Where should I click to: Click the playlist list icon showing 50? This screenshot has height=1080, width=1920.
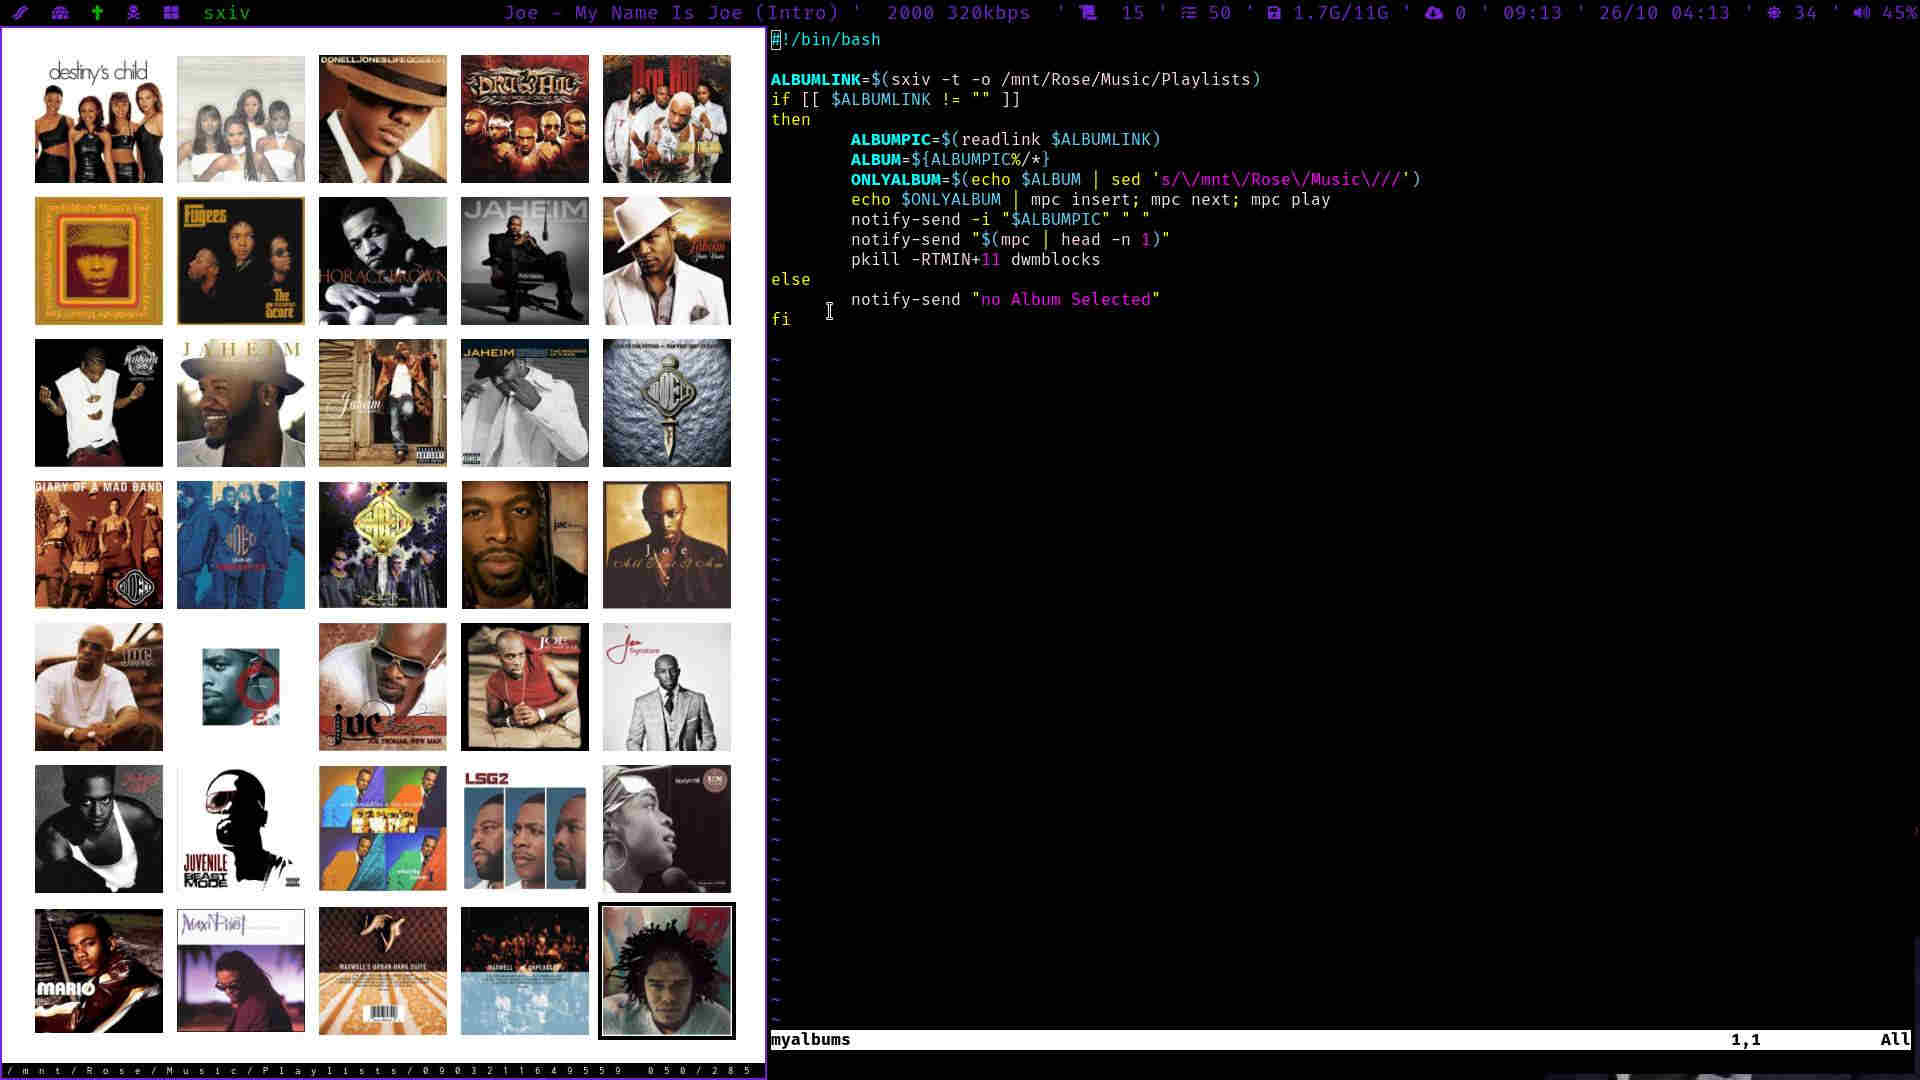click(x=1189, y=13)
